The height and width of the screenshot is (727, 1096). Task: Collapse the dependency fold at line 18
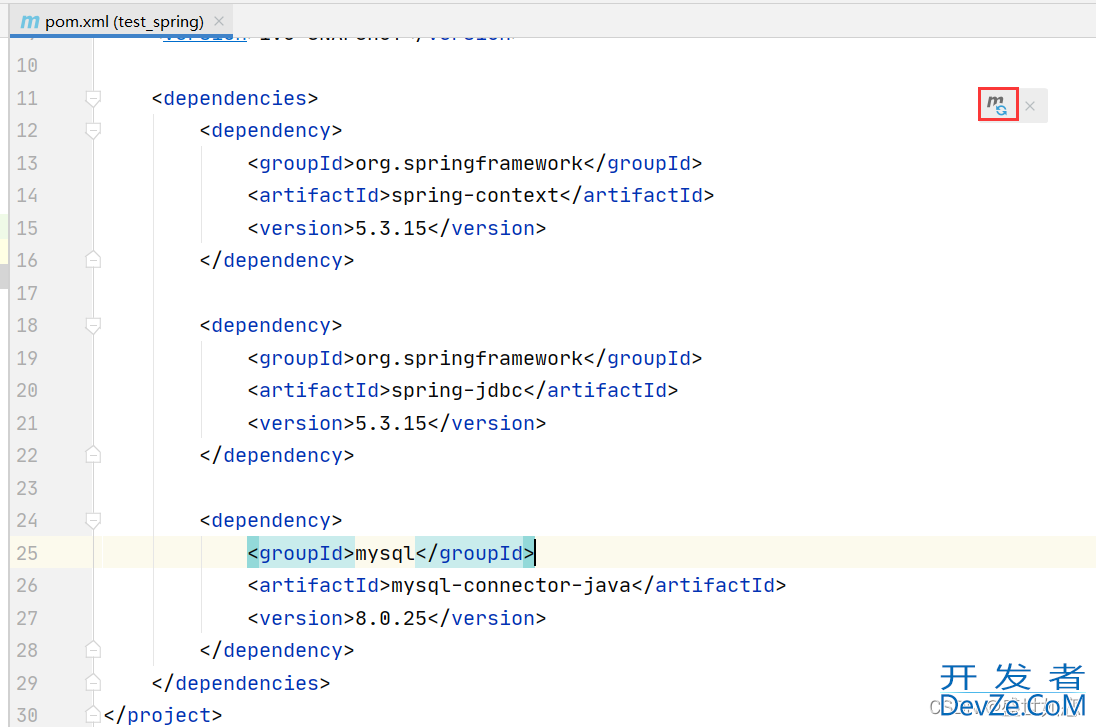[93, 325]
